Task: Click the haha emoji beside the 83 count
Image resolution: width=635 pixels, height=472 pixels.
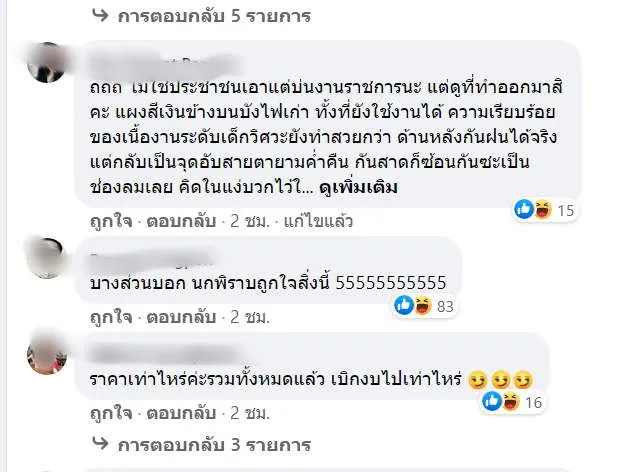Action: pyautogui.click(x=423, y=306)
